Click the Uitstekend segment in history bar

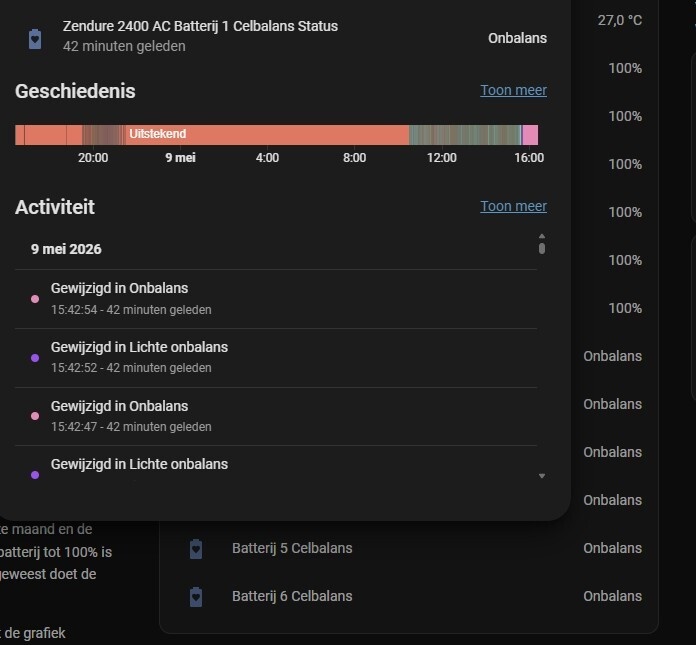pyautogui.click(x=266, y=135)
